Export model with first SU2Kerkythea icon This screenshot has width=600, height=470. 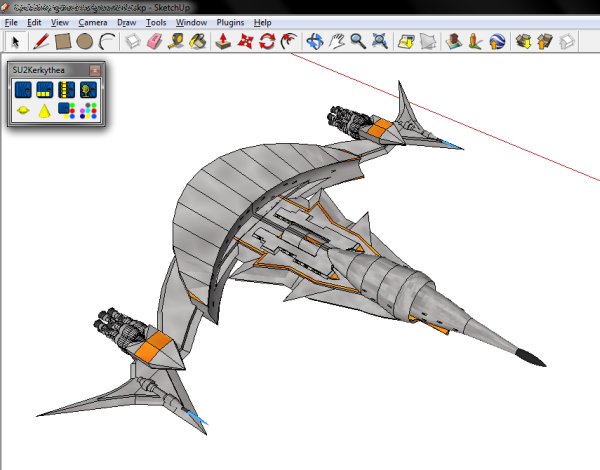tap(23, 90)
